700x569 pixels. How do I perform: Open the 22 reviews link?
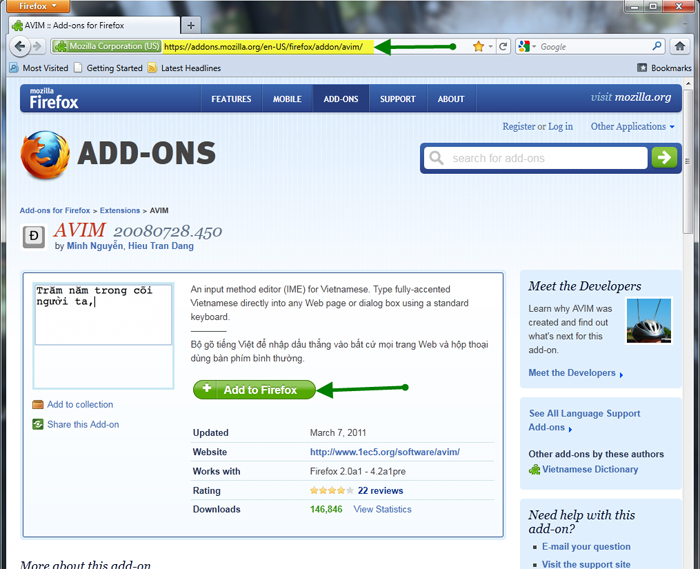tap(380, 490)
